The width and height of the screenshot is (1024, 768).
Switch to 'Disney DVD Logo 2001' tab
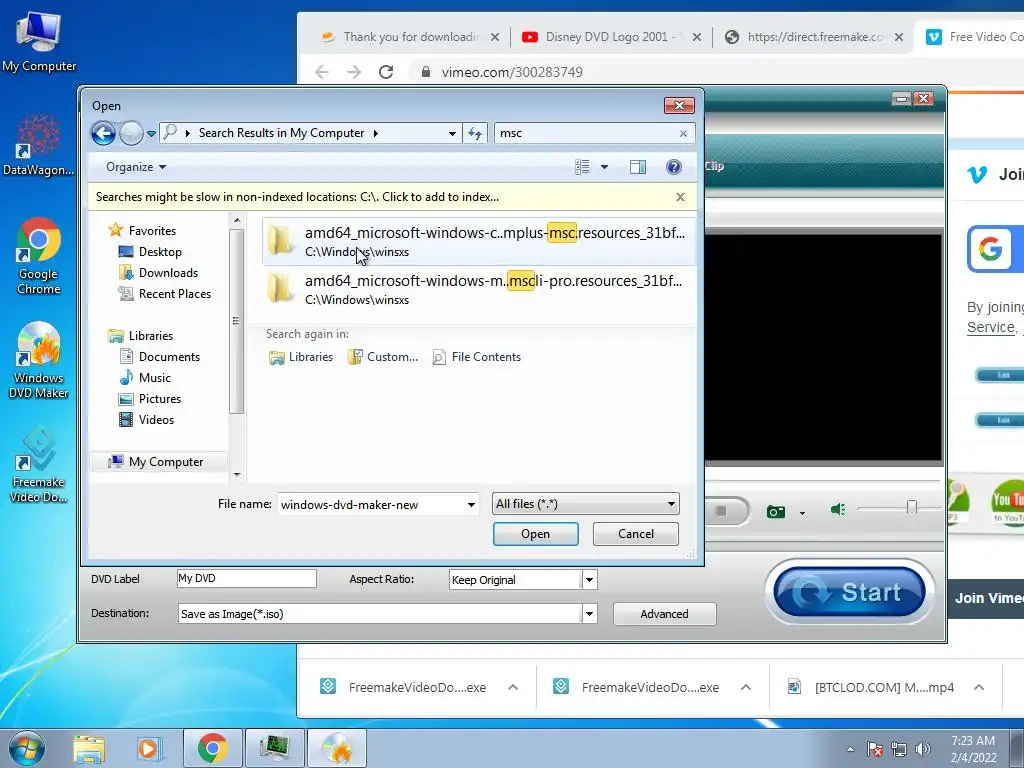click(611, 37)
